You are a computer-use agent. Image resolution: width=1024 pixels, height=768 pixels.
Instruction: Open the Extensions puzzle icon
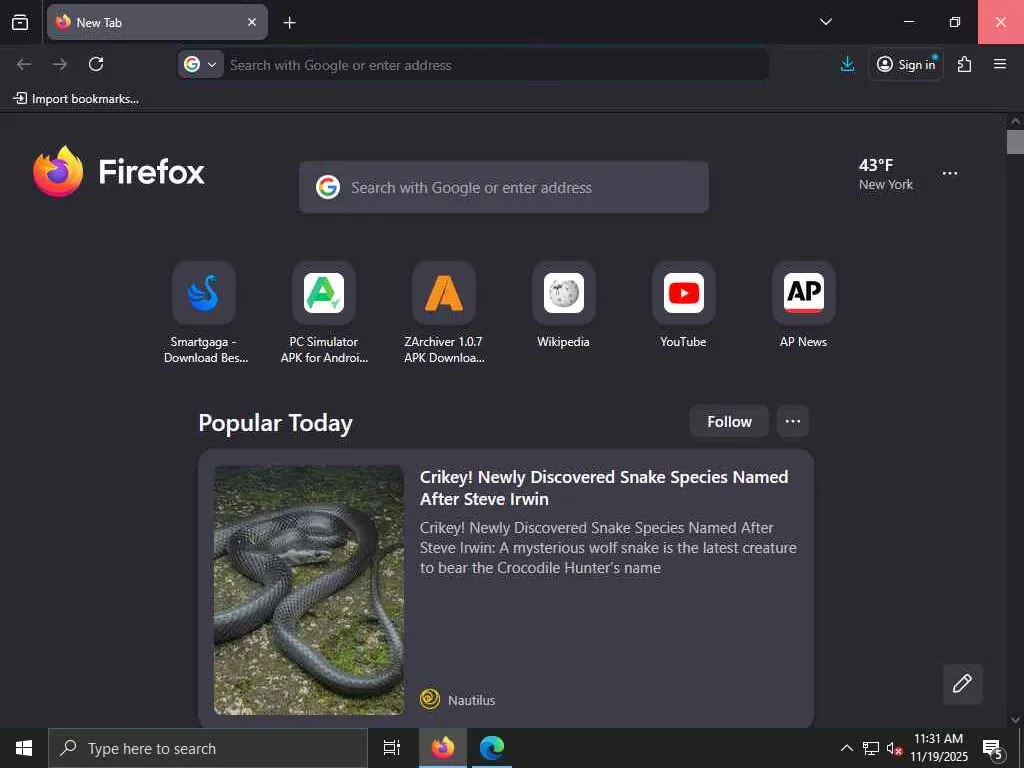(965, 64)
